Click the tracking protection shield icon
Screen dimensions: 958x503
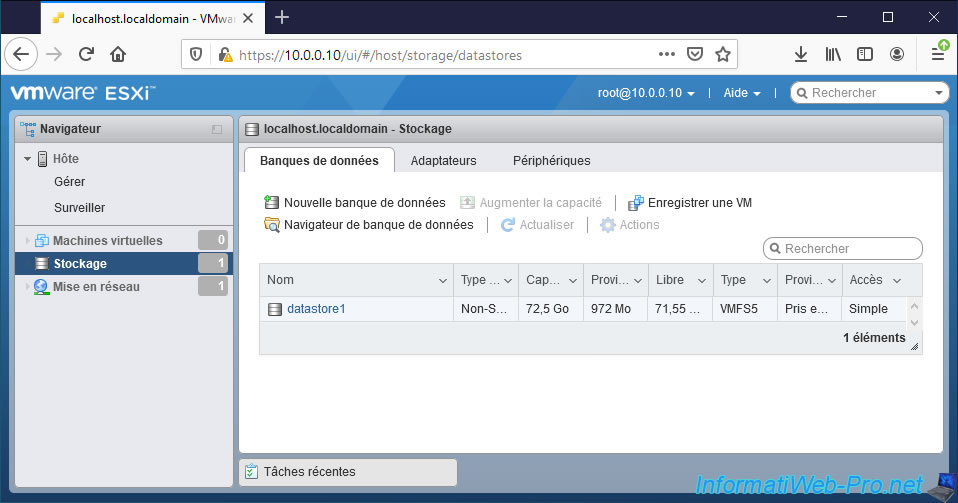[196, 54]
